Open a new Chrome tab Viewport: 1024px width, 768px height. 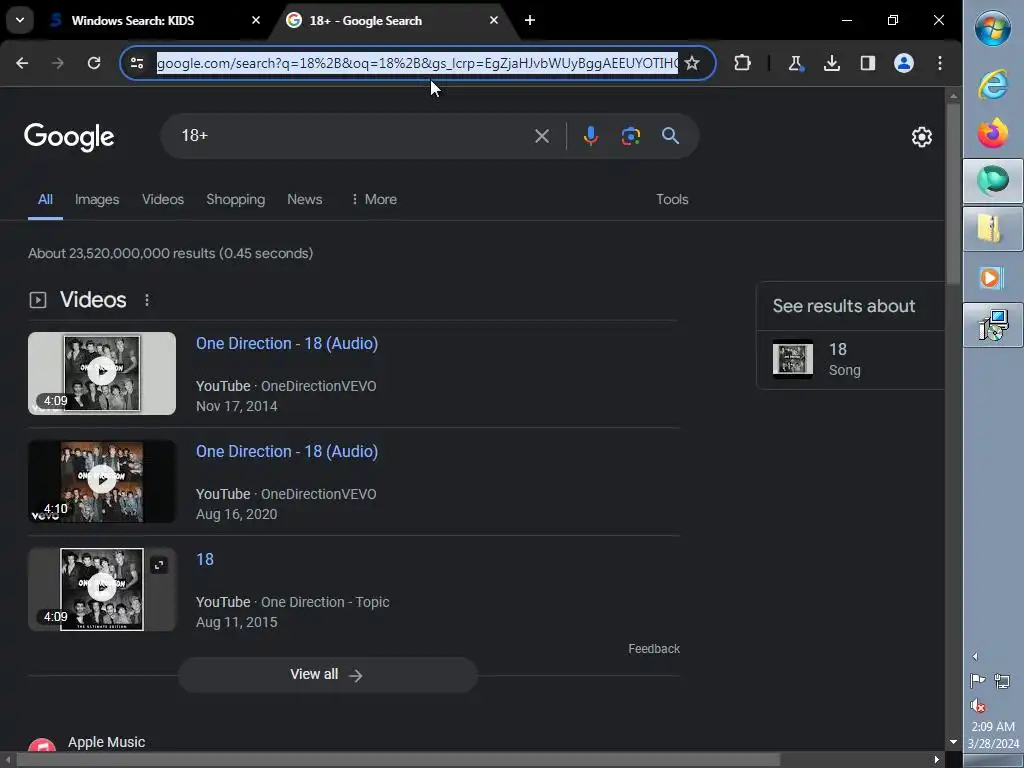pyautogui.click(x=530, y=20)
